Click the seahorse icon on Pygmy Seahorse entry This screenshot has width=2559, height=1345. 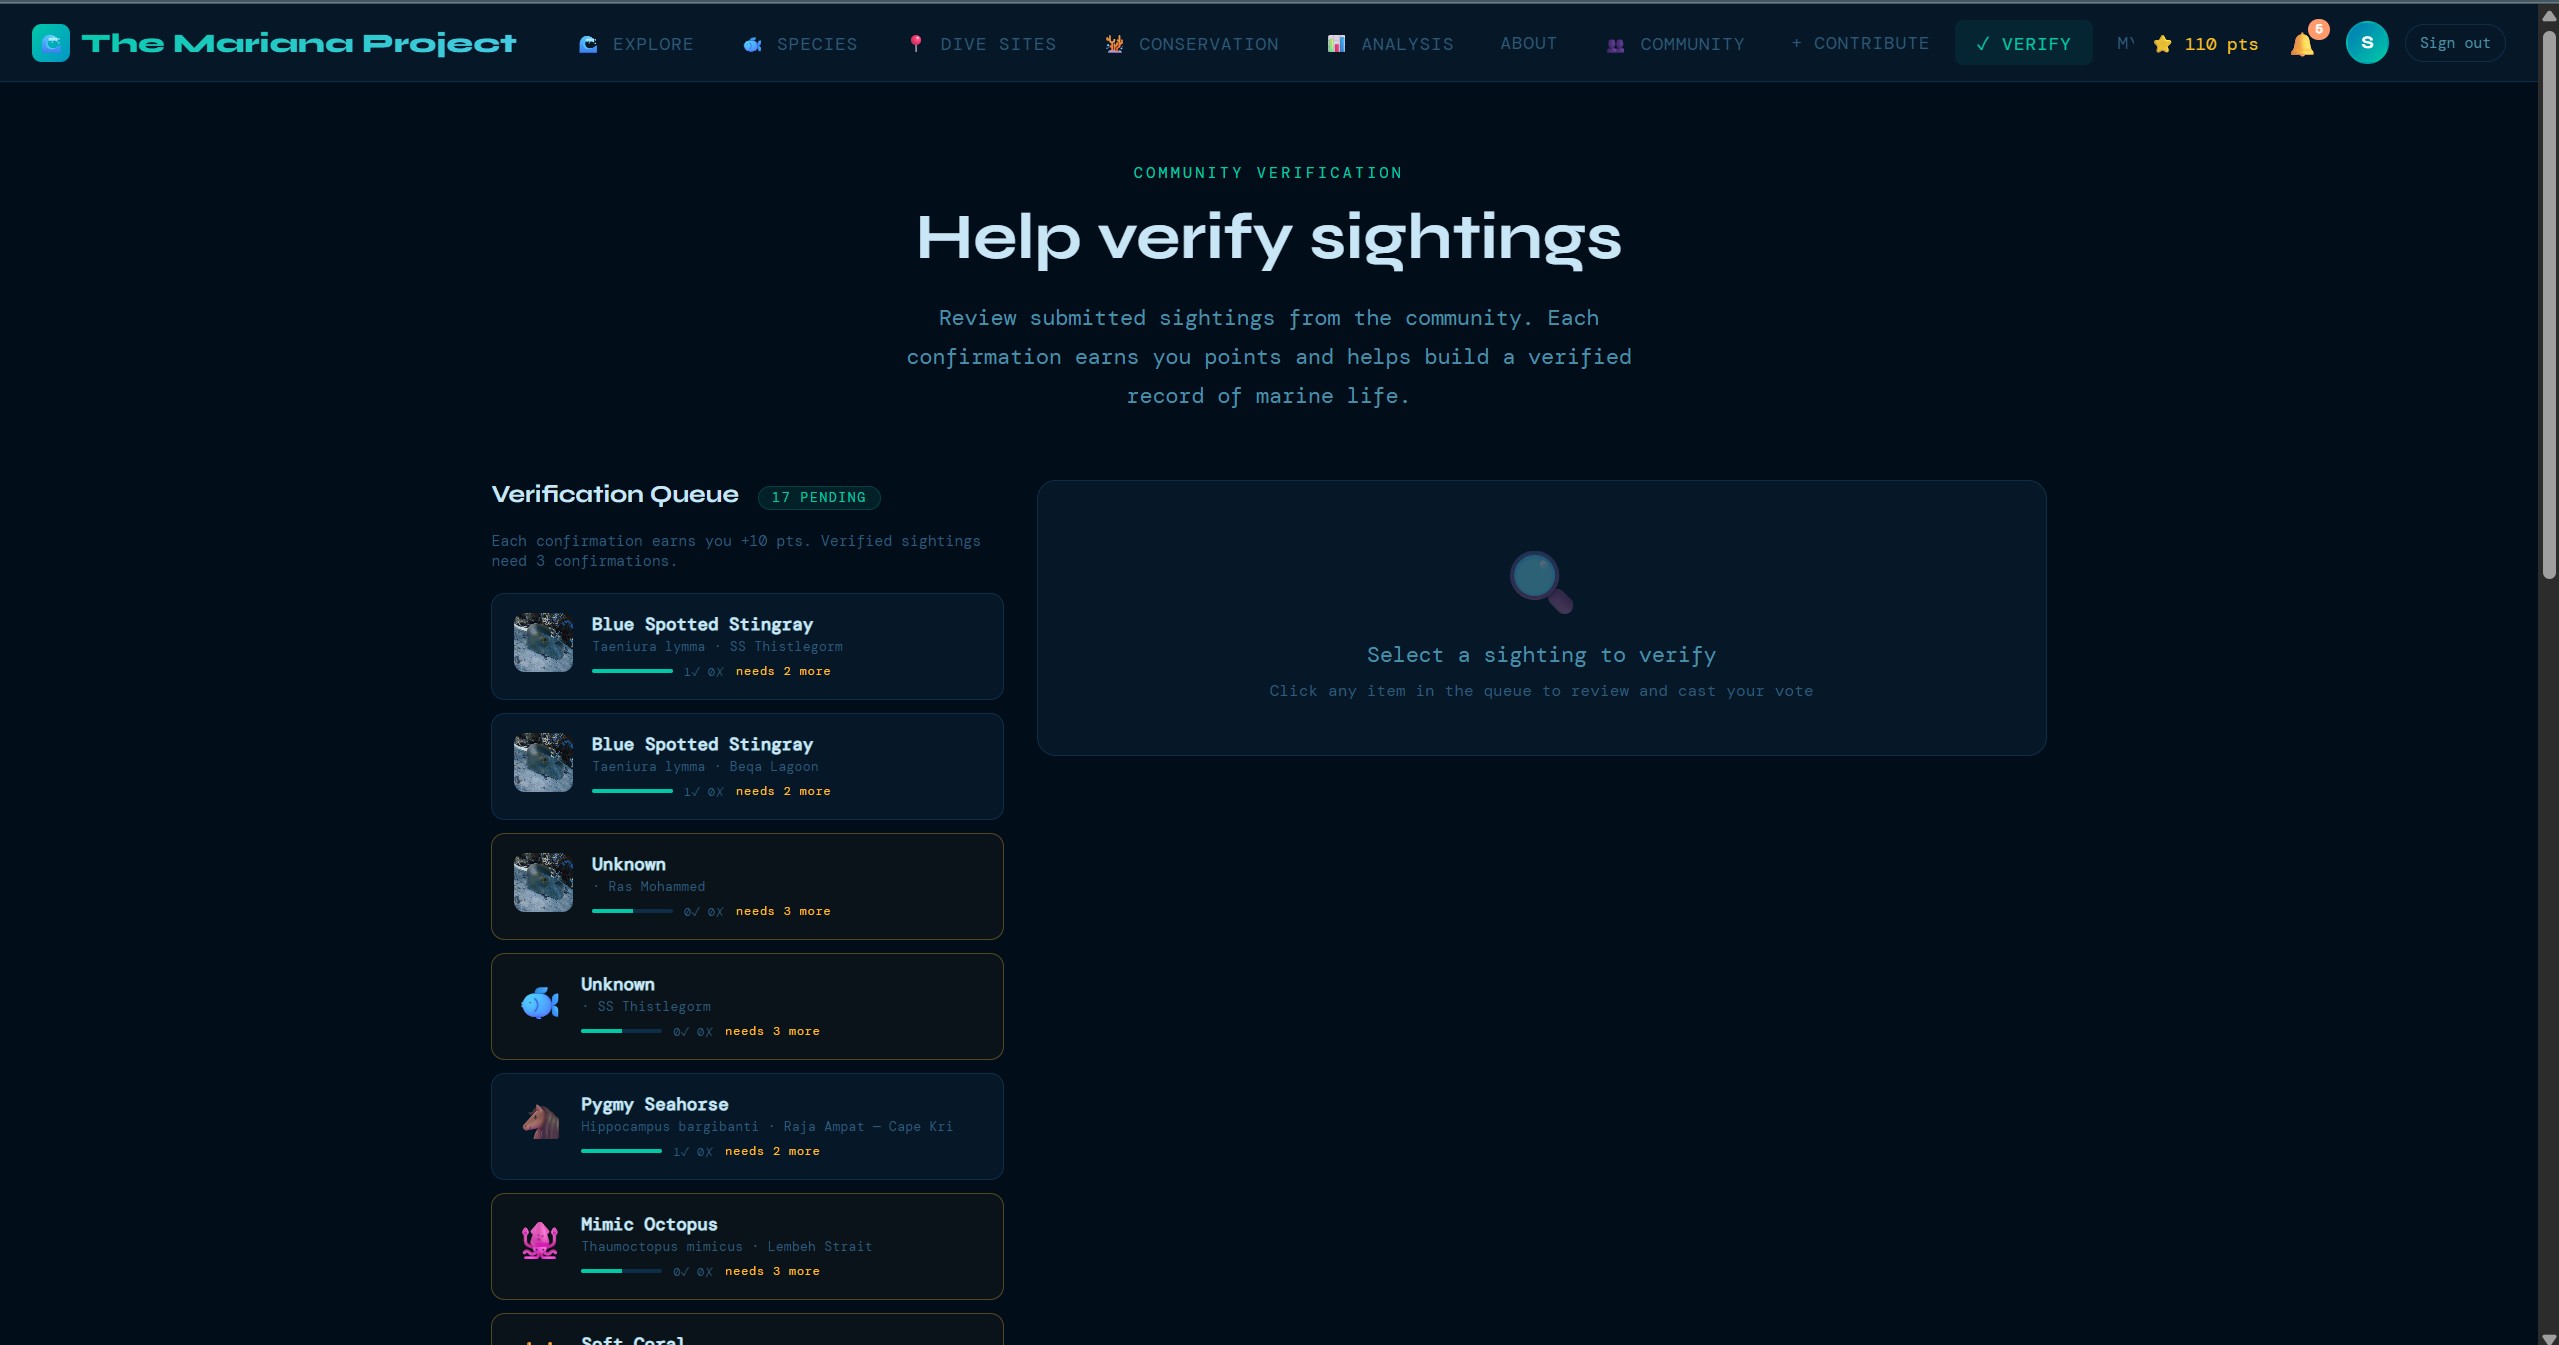(540, 1122)
